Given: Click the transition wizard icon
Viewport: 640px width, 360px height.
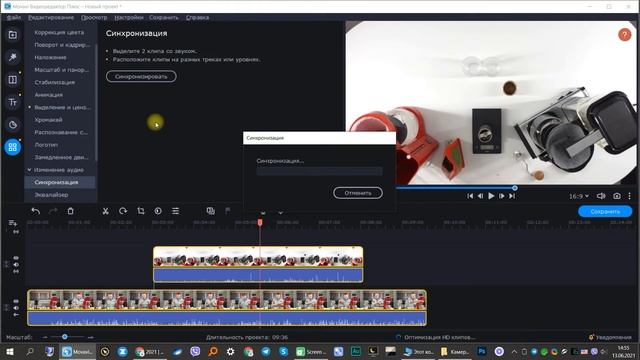Looking at the screenshot, I should click(211, 211).
